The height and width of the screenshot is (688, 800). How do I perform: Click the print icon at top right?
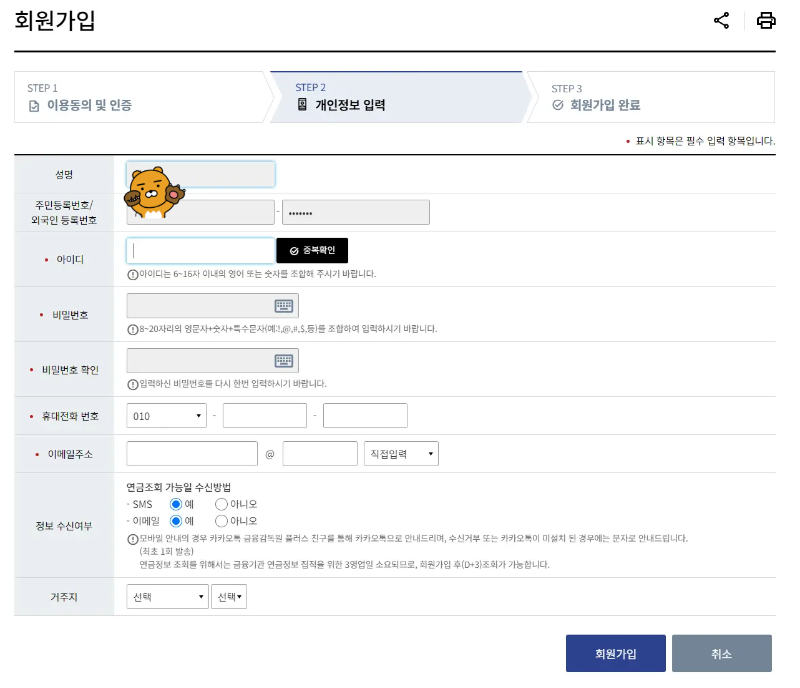(766, 20)
